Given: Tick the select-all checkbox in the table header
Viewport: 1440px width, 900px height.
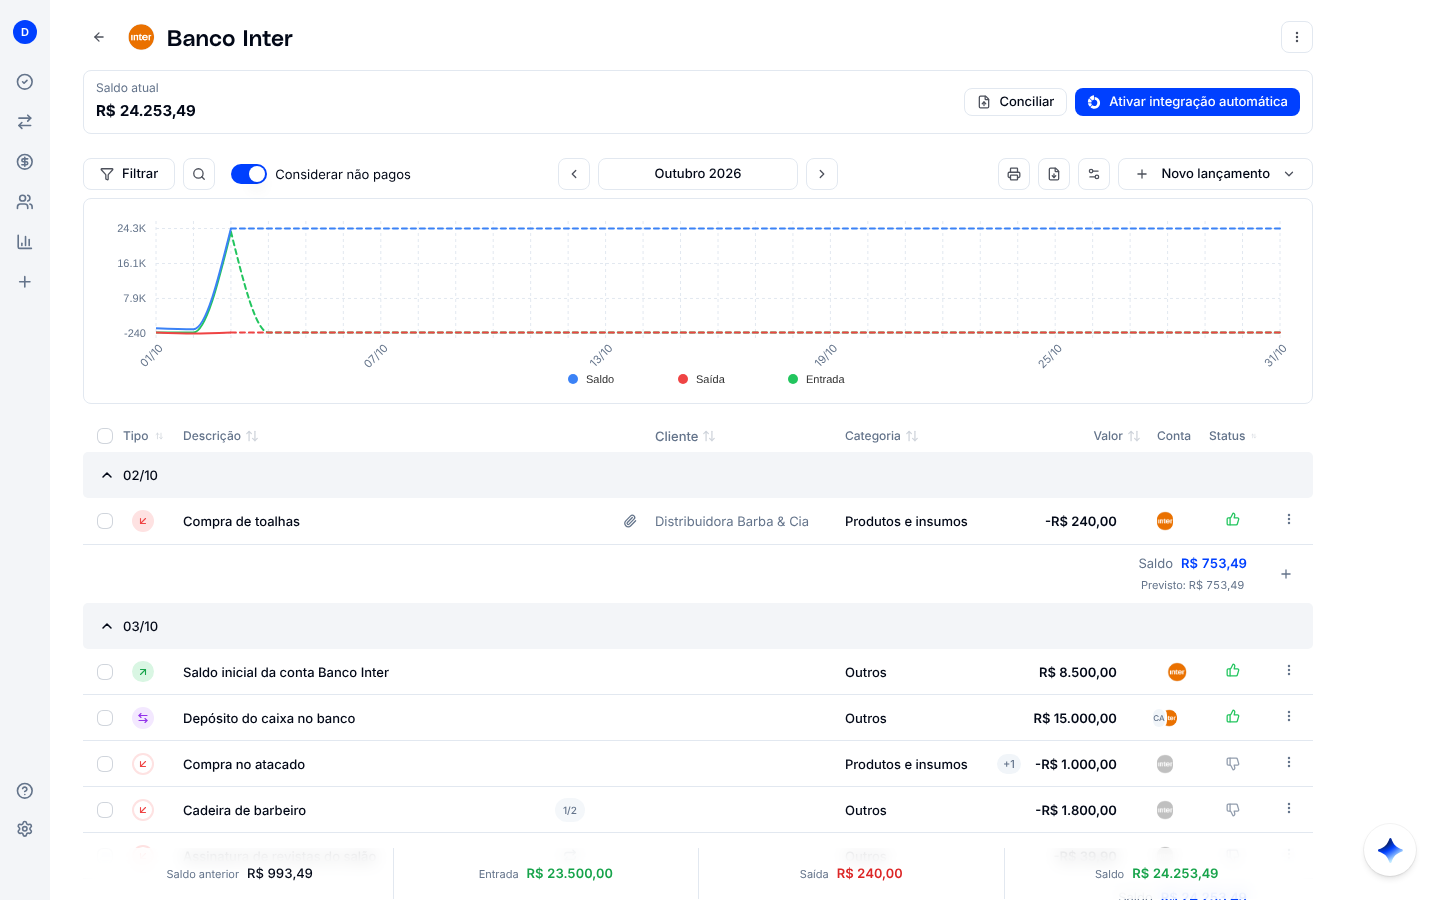Looking at the screenshot, I should coord(105,436).
